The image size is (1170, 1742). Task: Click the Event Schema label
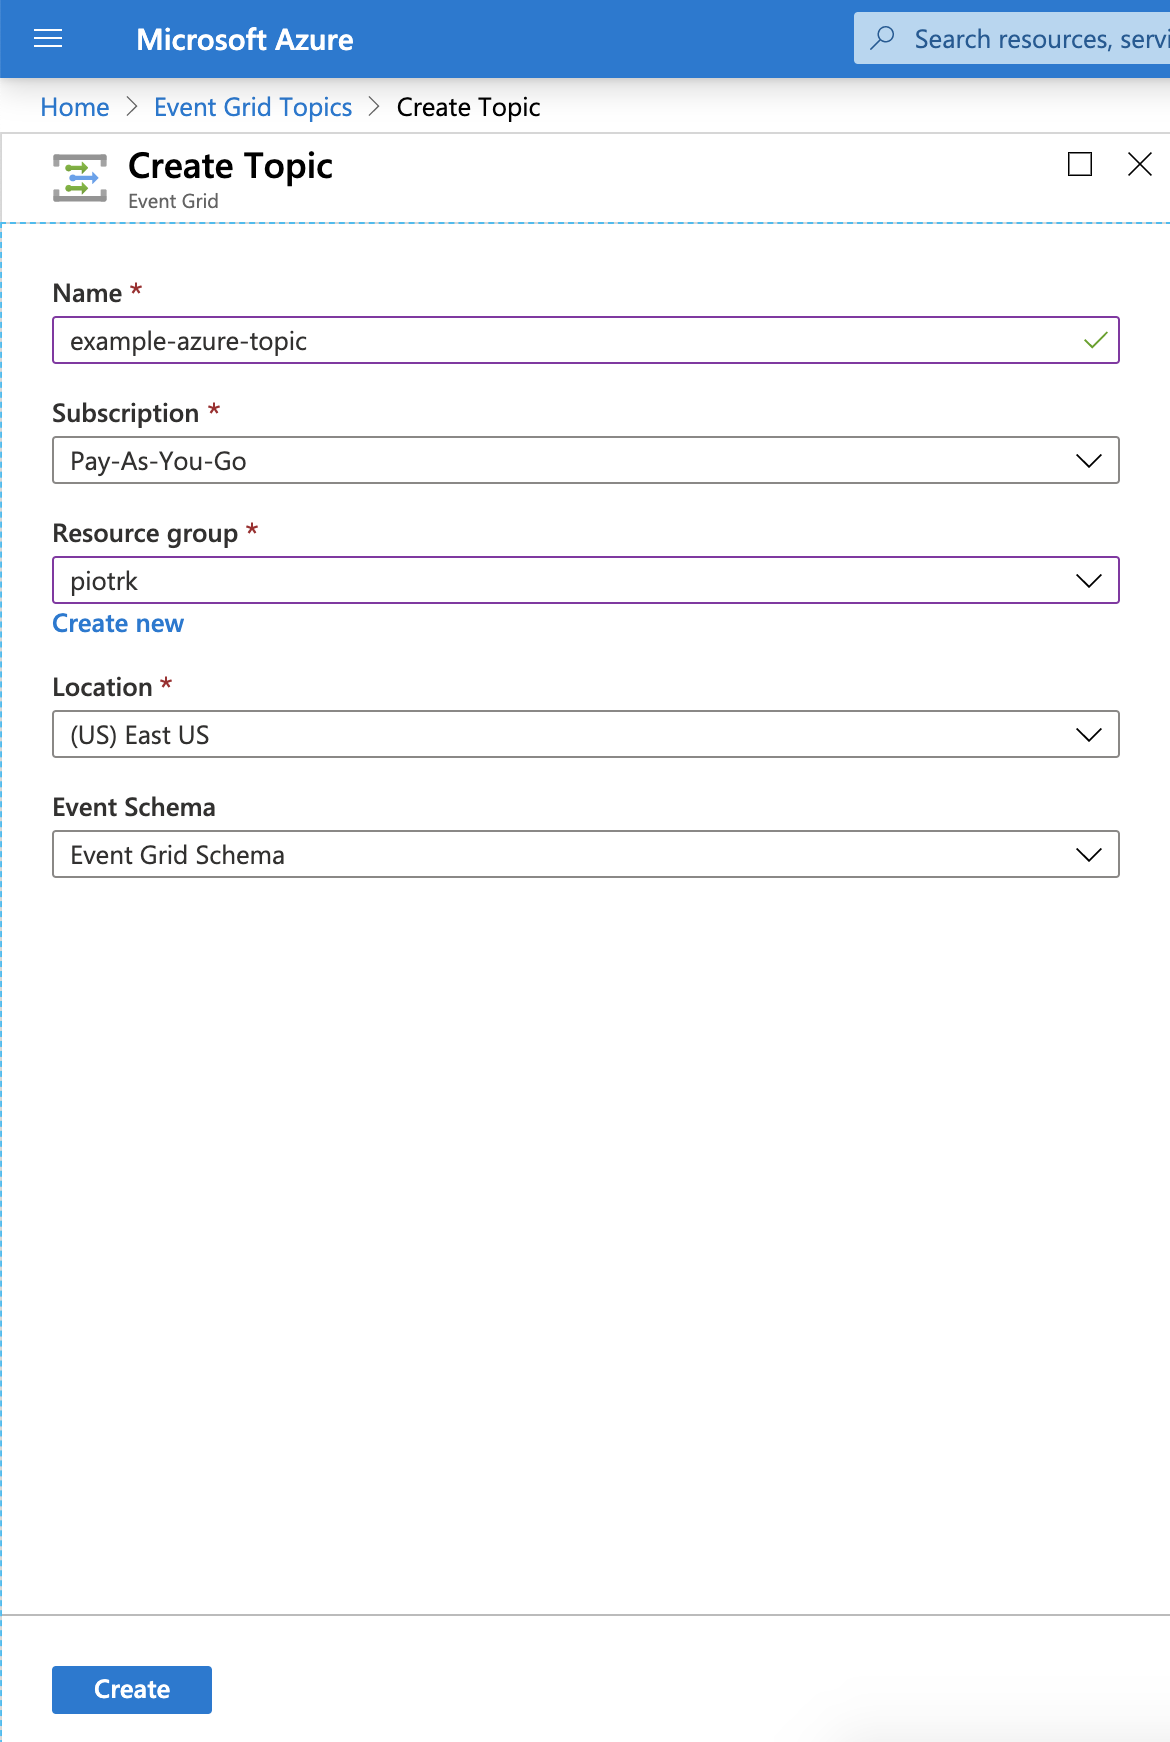pyautogui.click(x=134, y=807)
